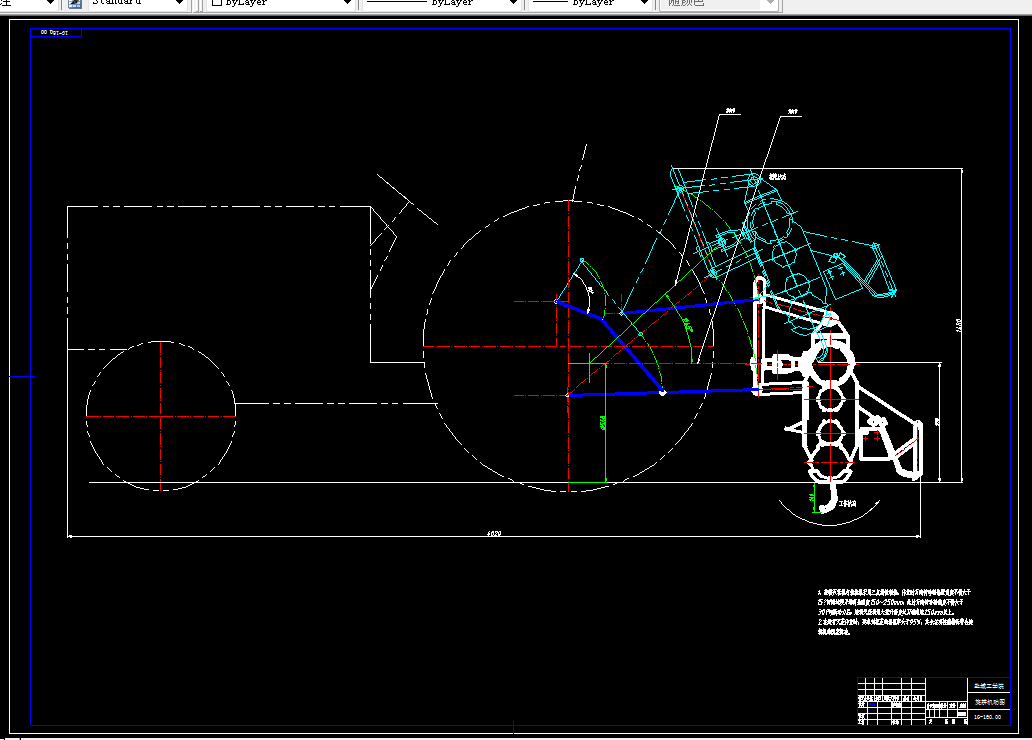
Task: Click the greyed-out plot style dropdown
Action: point(719,3)
